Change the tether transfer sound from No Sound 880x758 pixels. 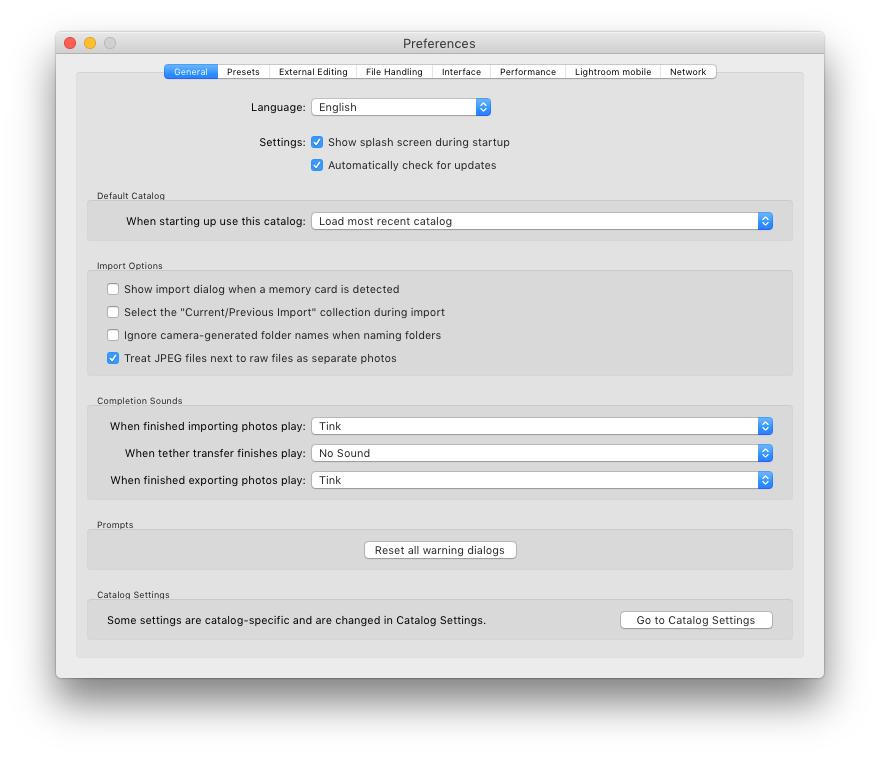click(x=542, y=453)
